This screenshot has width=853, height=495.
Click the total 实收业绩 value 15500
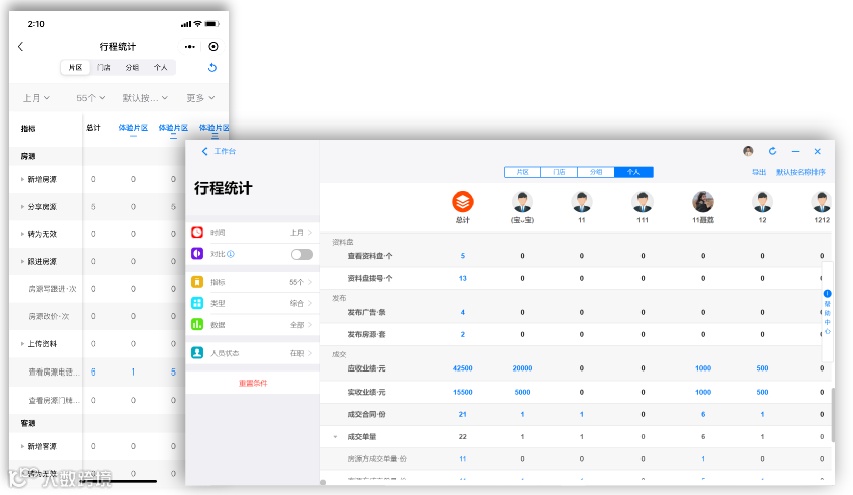pos(462,392)
